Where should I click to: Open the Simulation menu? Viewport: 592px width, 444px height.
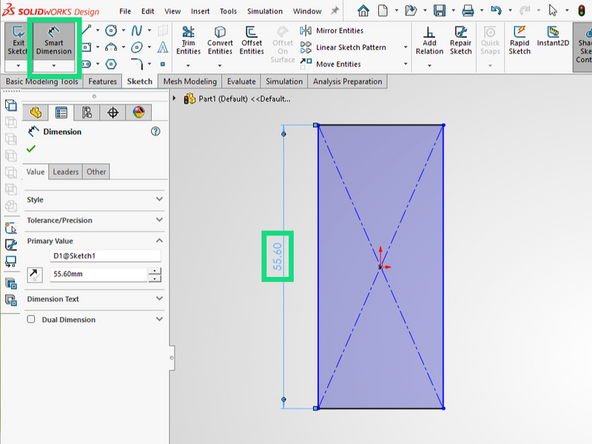[265, 11]
